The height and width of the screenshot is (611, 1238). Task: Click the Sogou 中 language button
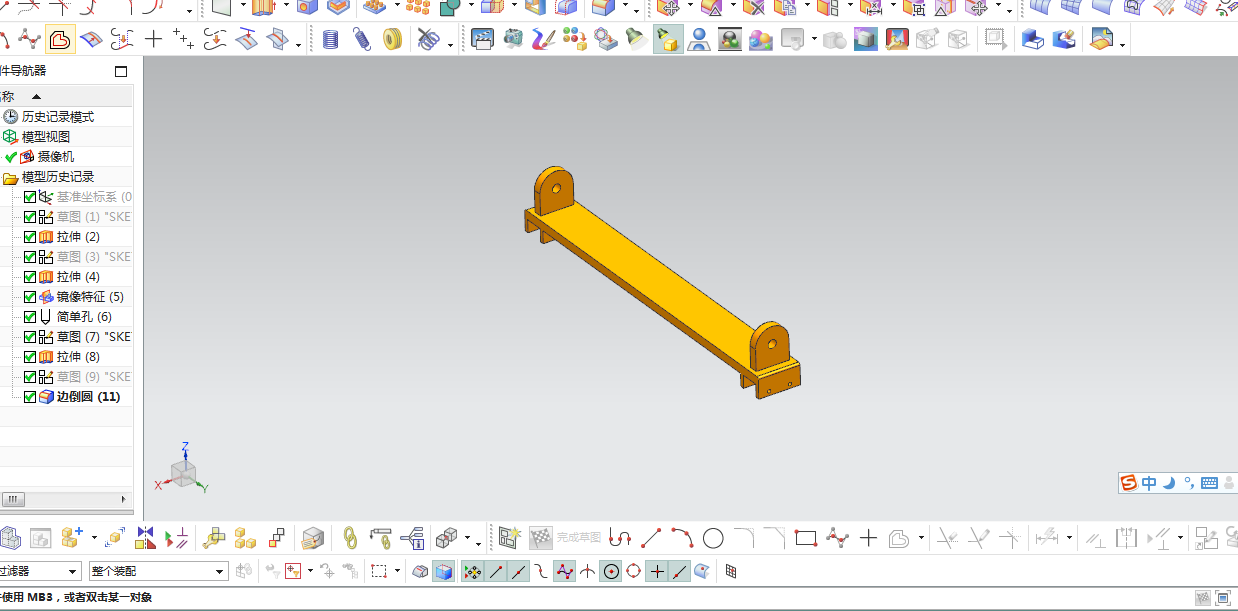(x=1149, y=483)
